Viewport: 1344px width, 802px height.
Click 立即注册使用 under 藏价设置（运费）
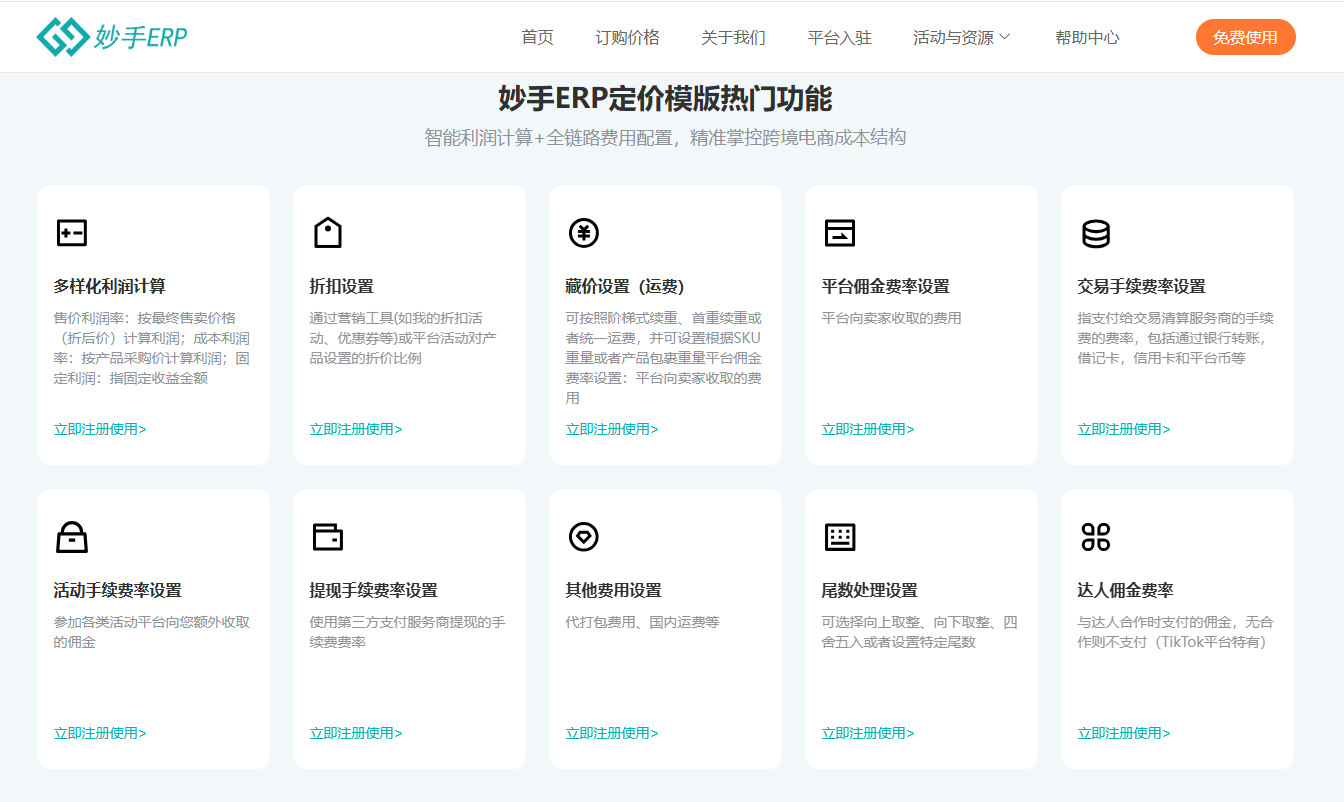[612, 429]
